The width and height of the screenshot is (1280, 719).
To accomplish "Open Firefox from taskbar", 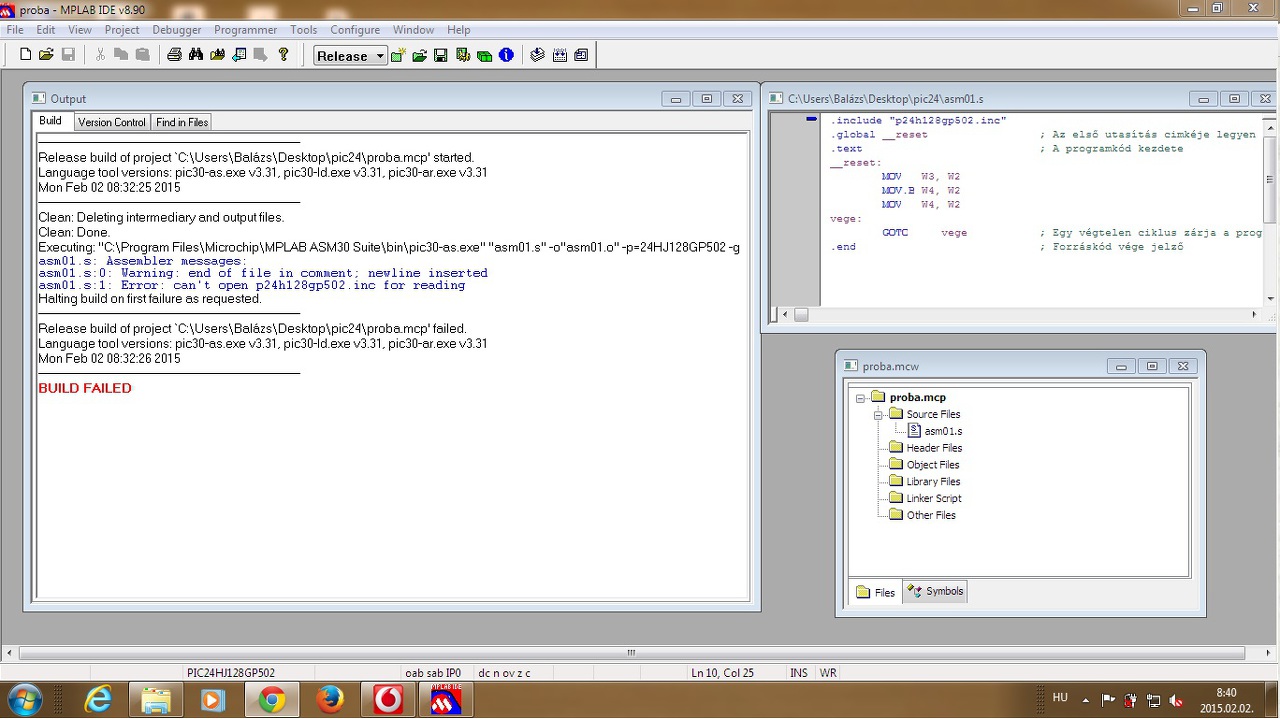I will pyautogui.click(x=330, y=699).
